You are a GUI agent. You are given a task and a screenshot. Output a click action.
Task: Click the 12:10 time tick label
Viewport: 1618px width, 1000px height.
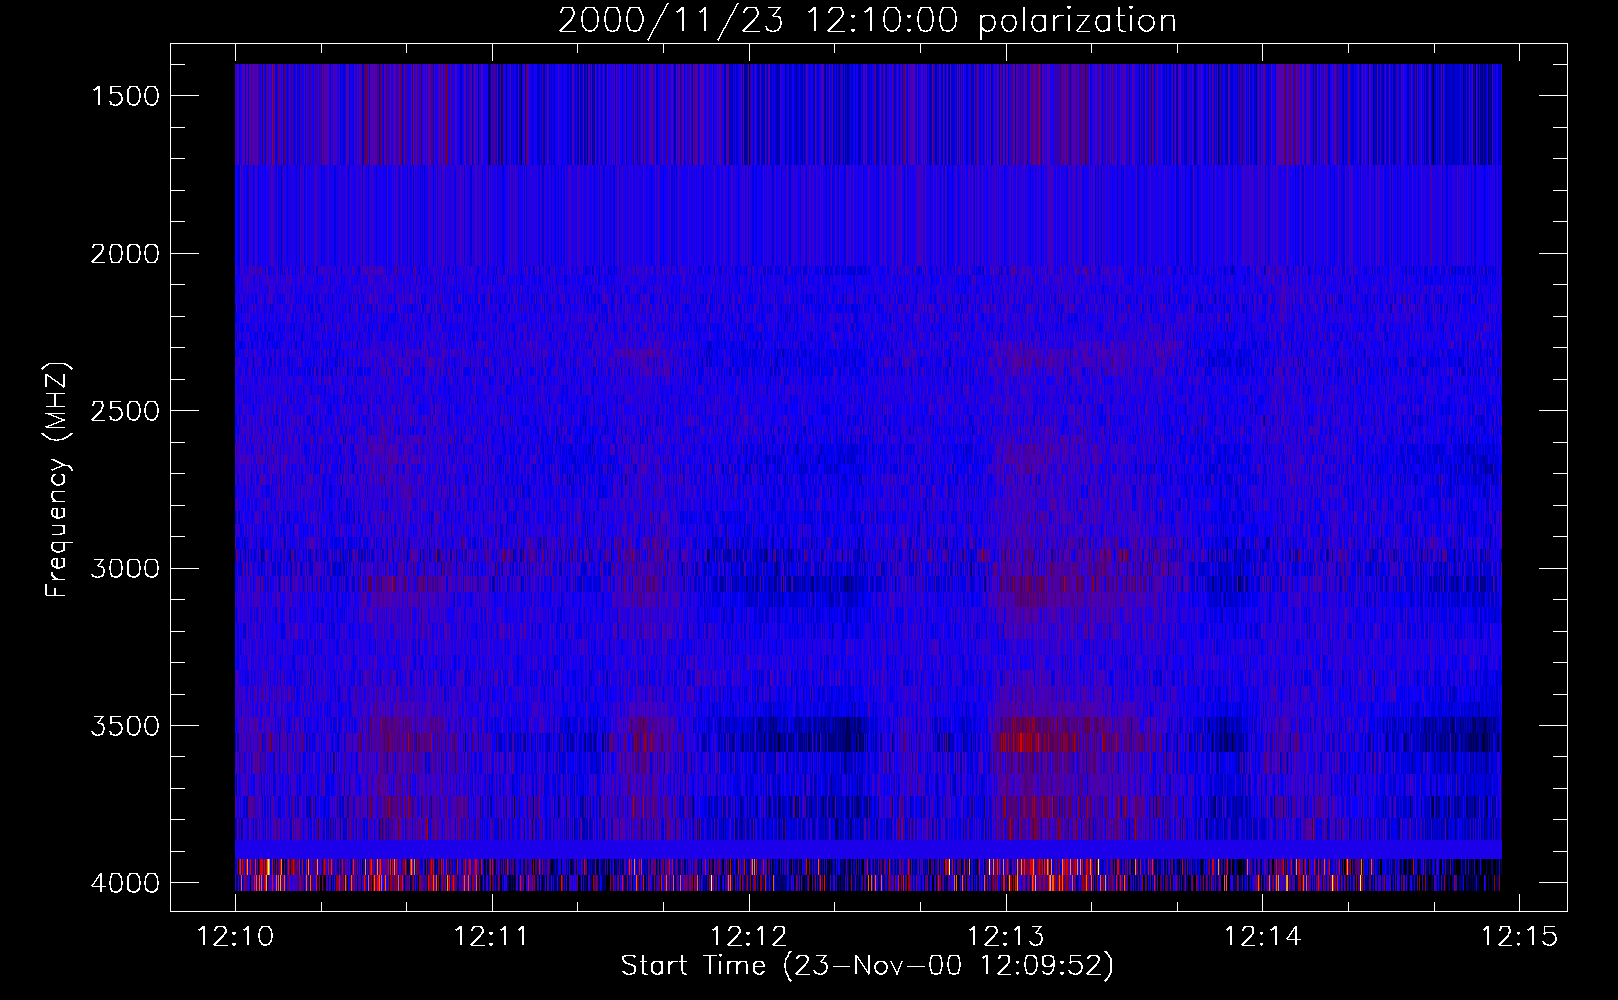(236, 937)
